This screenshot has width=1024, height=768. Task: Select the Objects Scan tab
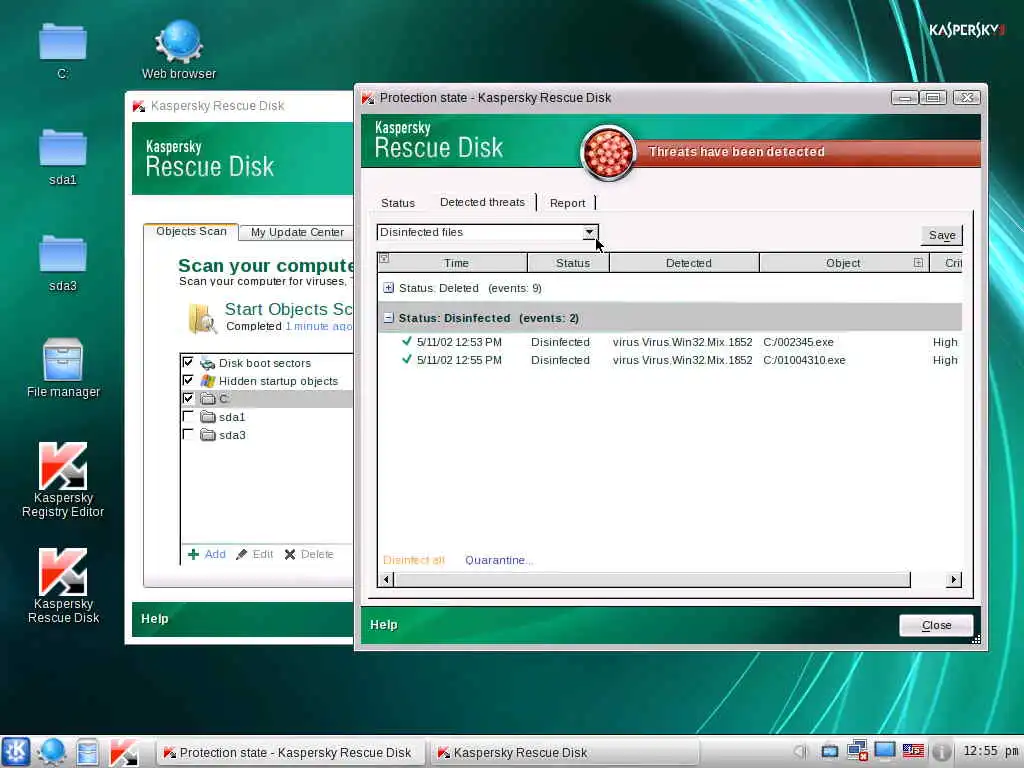191,231
